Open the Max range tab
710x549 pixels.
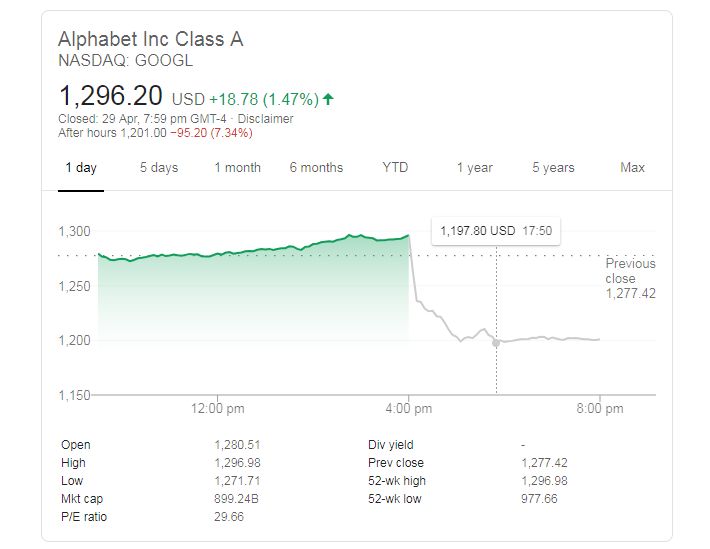pos(632,167)
